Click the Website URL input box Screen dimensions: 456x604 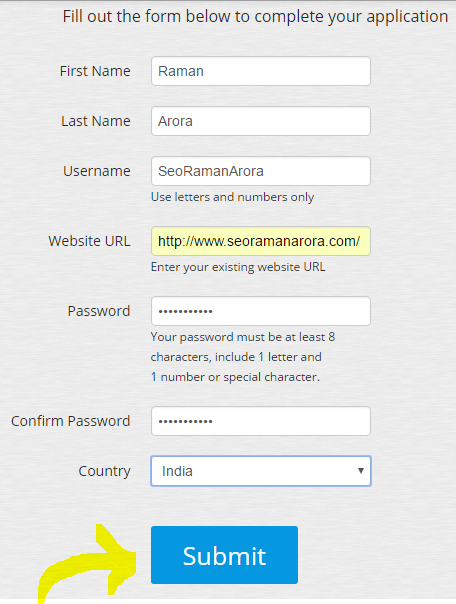pyautogui.click(x=261, y=241)
